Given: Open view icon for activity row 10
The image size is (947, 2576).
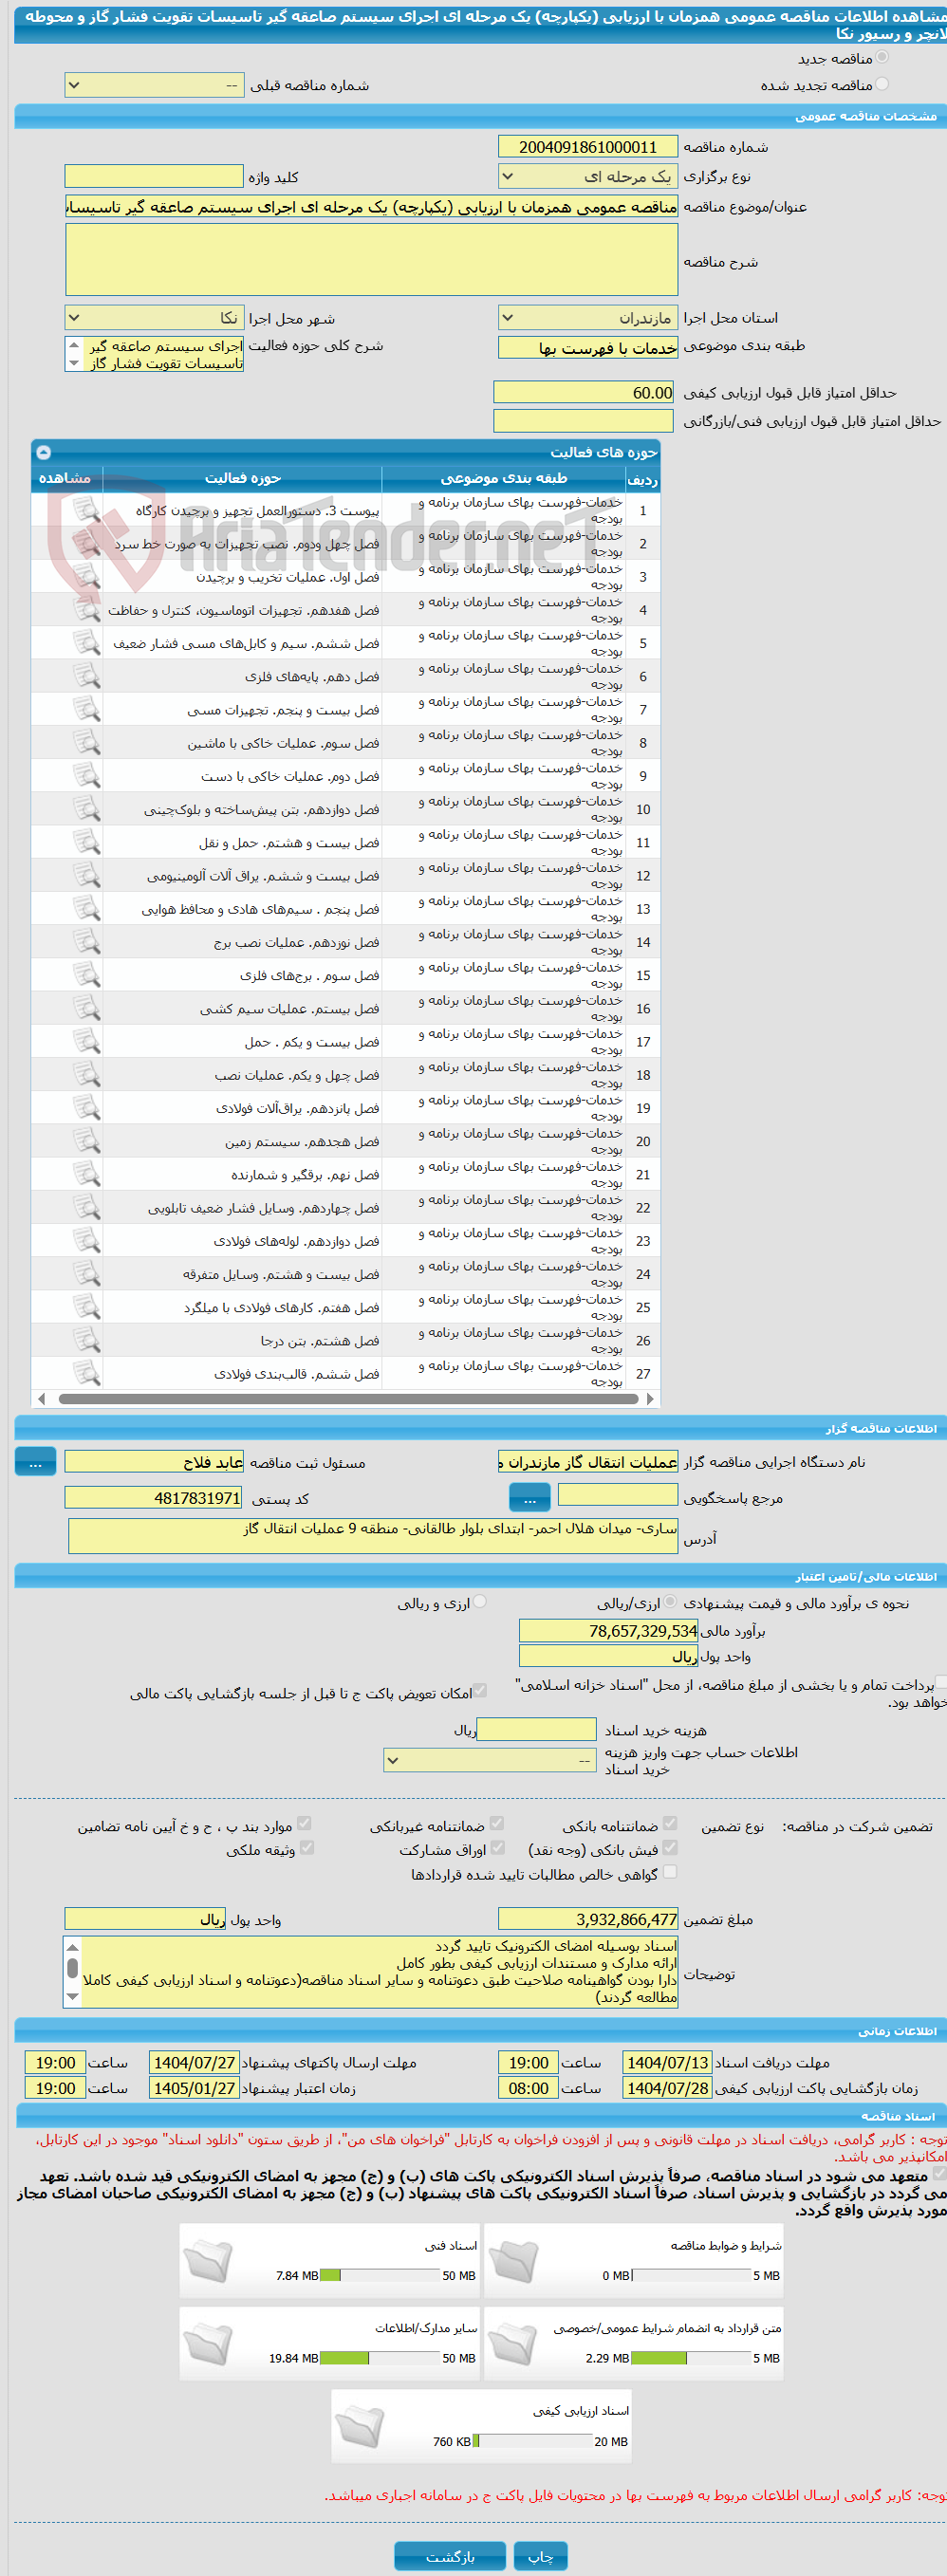Looking at the screenshot, I should coord(86,809).
